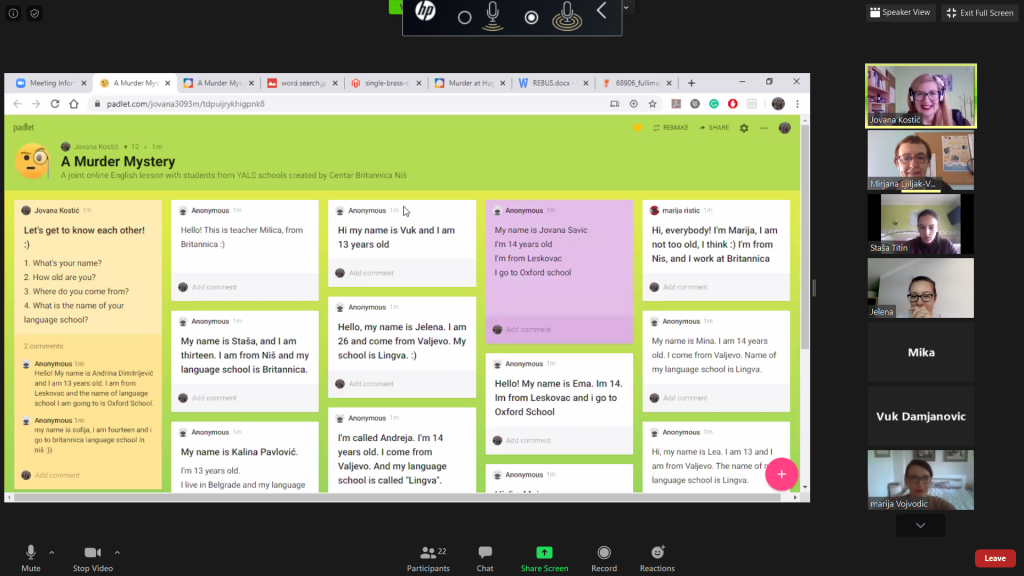The height and width of the screenshot is (576, 1024).
Task: Start recording with the Record button
Action: coord(604,558)
